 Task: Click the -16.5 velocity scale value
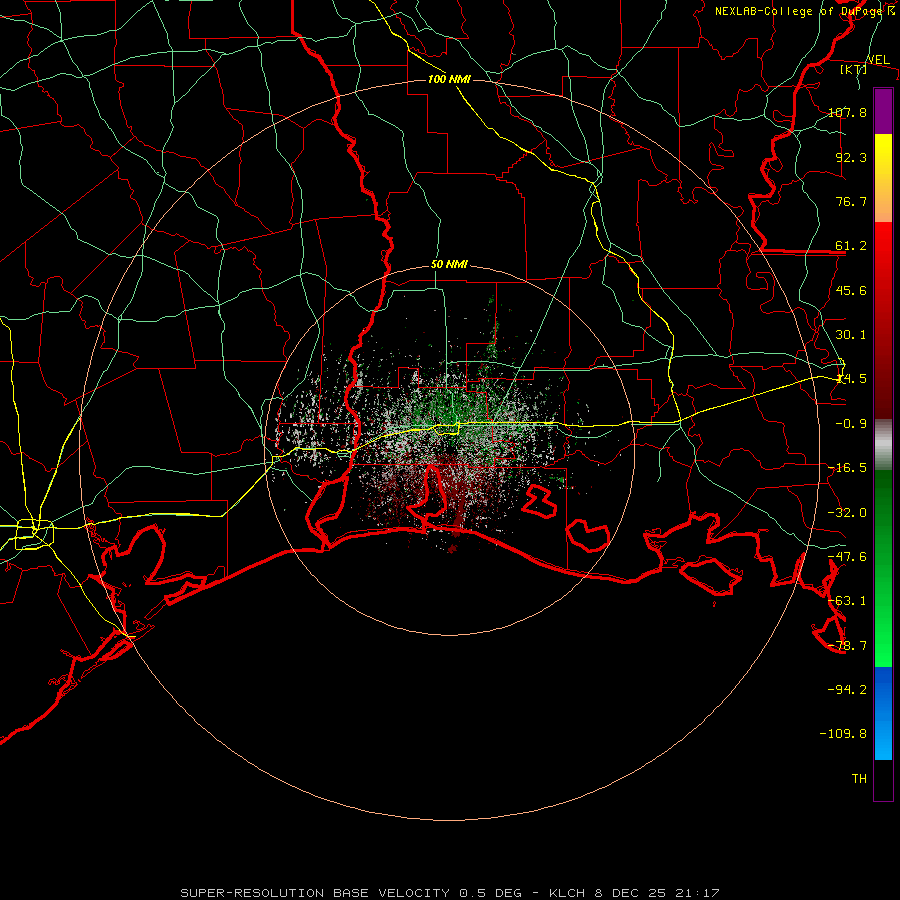pyautogui.click(x=847, y=468)
